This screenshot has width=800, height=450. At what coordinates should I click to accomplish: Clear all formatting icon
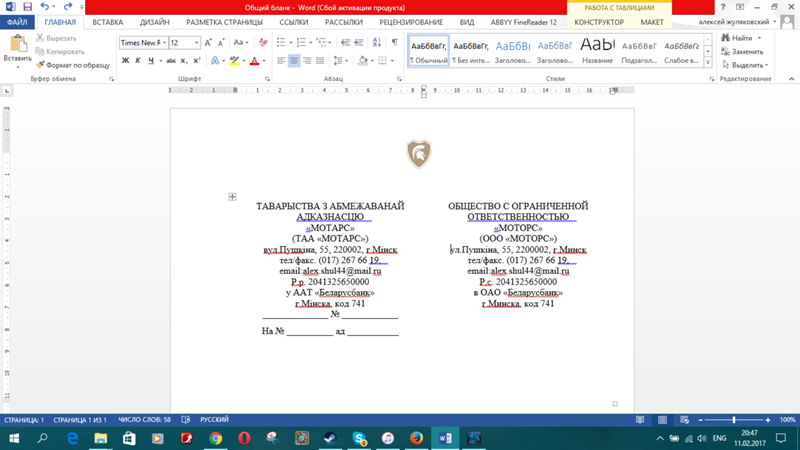263,43
